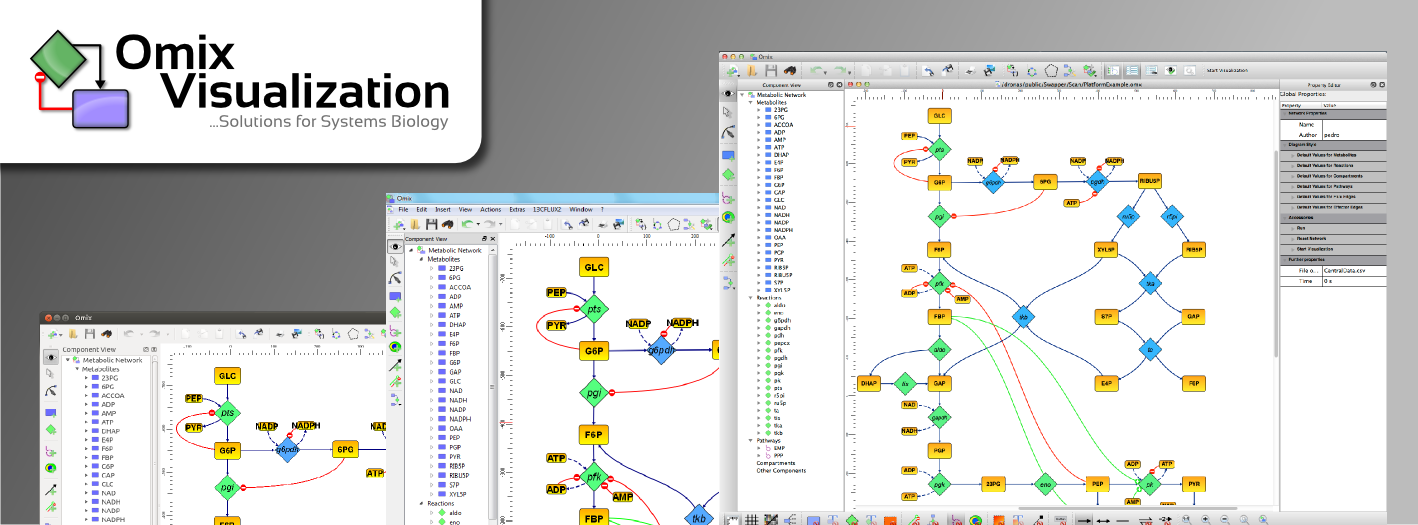The height and width of the screenshot is (525, 1418).
Task: Select the green reaction diamond tool in Mac window
Action: click(x=729, y=175)
